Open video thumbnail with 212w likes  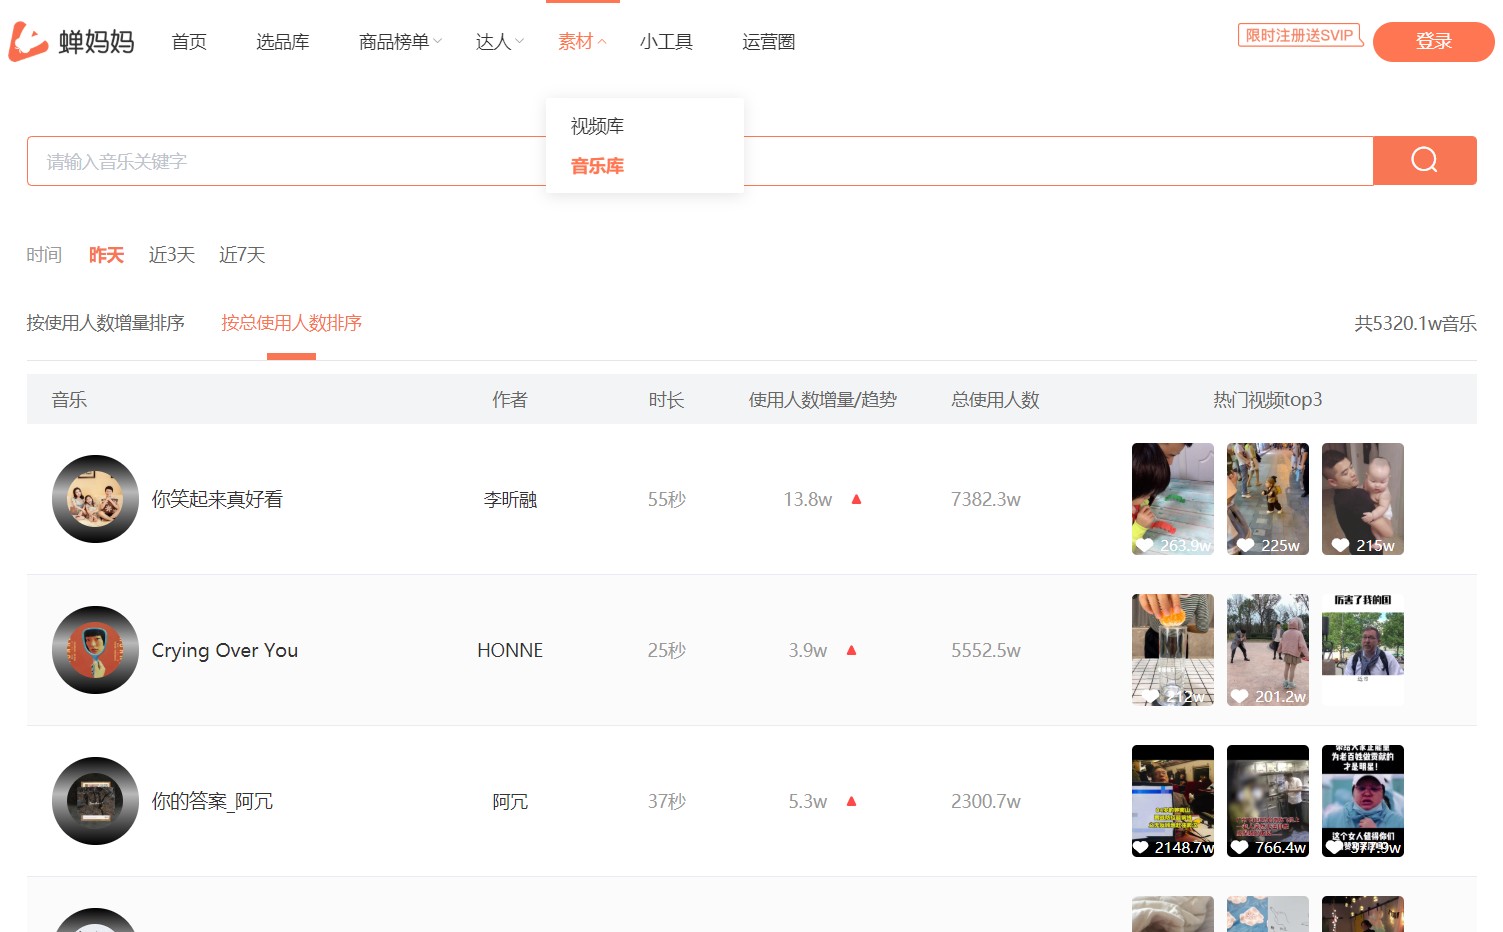pyautogui.click(x=1173, y=650)
